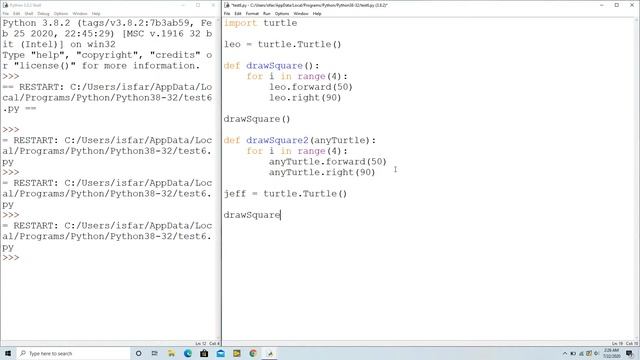The image size is (640, 360).
Task: Click the 'leo = turtle.Turtle()' line
Action: pyautogui.click(x=282, y=44)
